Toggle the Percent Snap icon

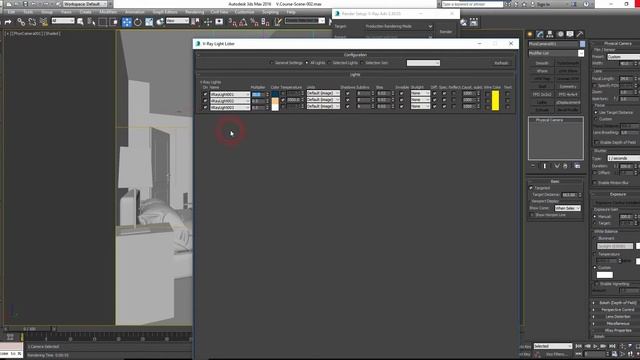coord(254,22)
